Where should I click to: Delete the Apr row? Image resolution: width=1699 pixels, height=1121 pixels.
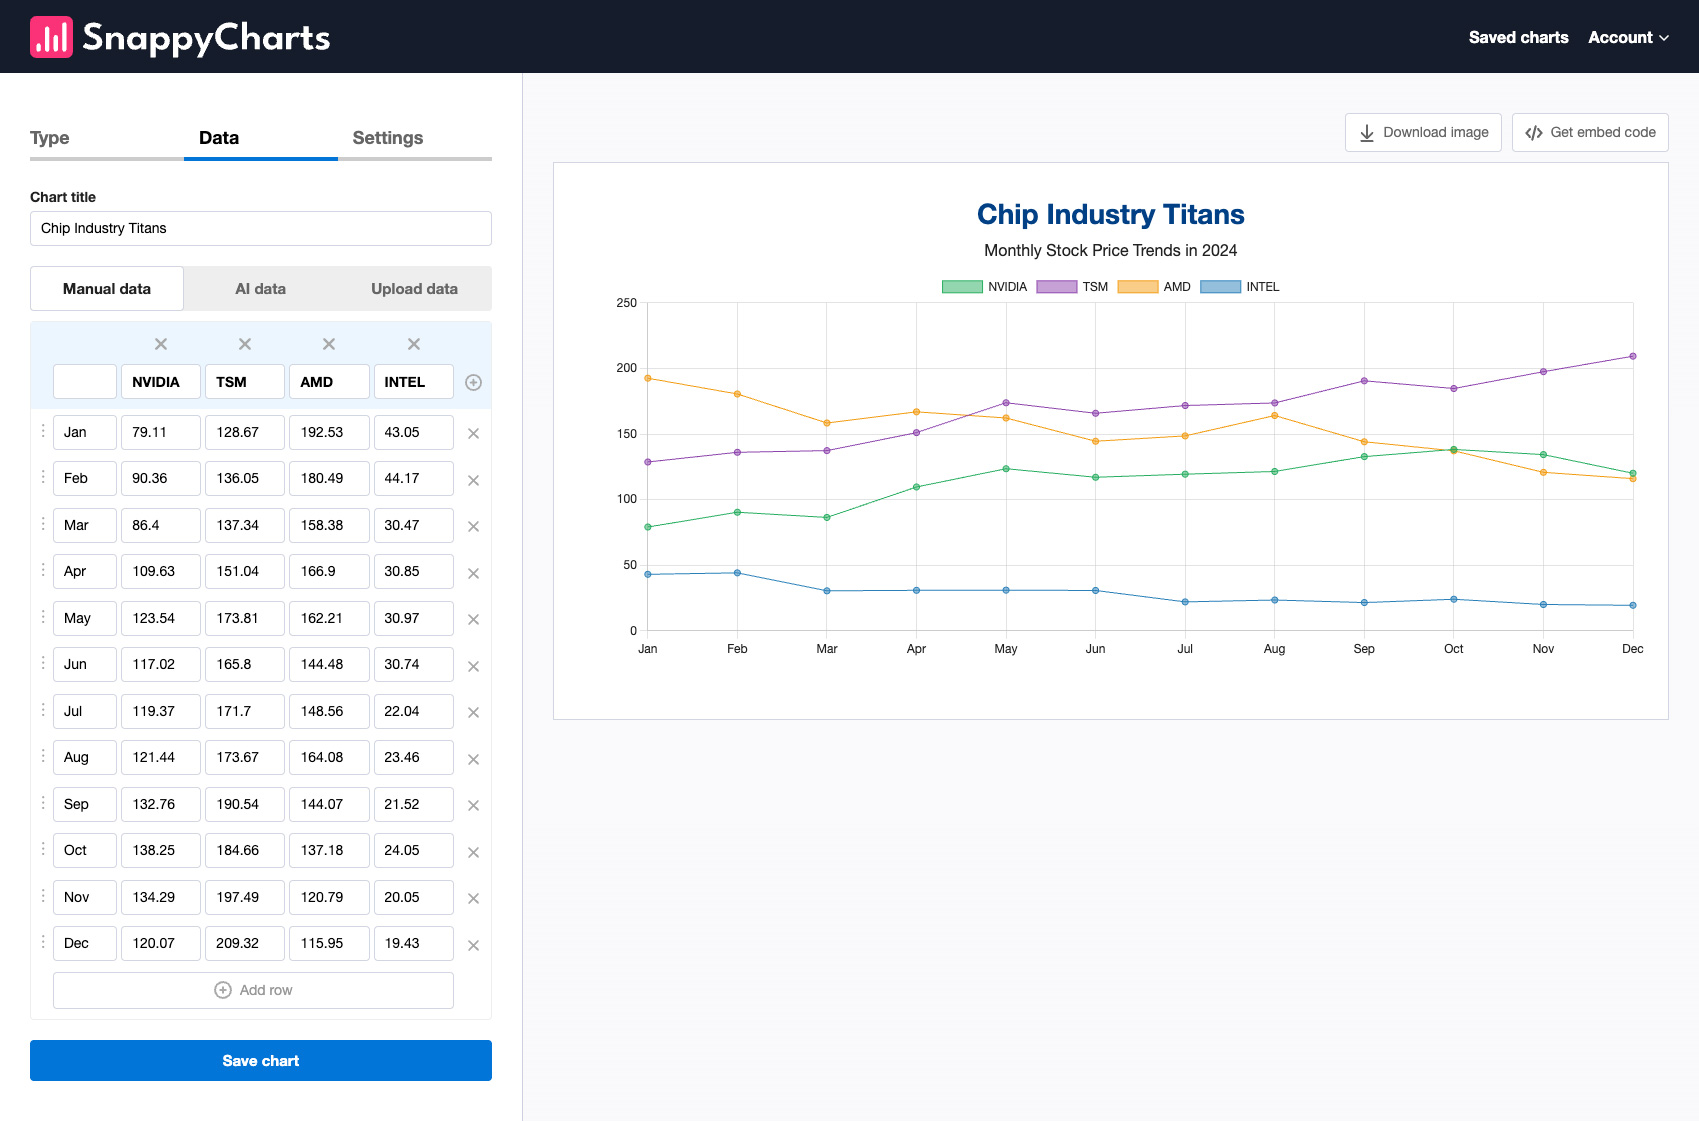474,573
